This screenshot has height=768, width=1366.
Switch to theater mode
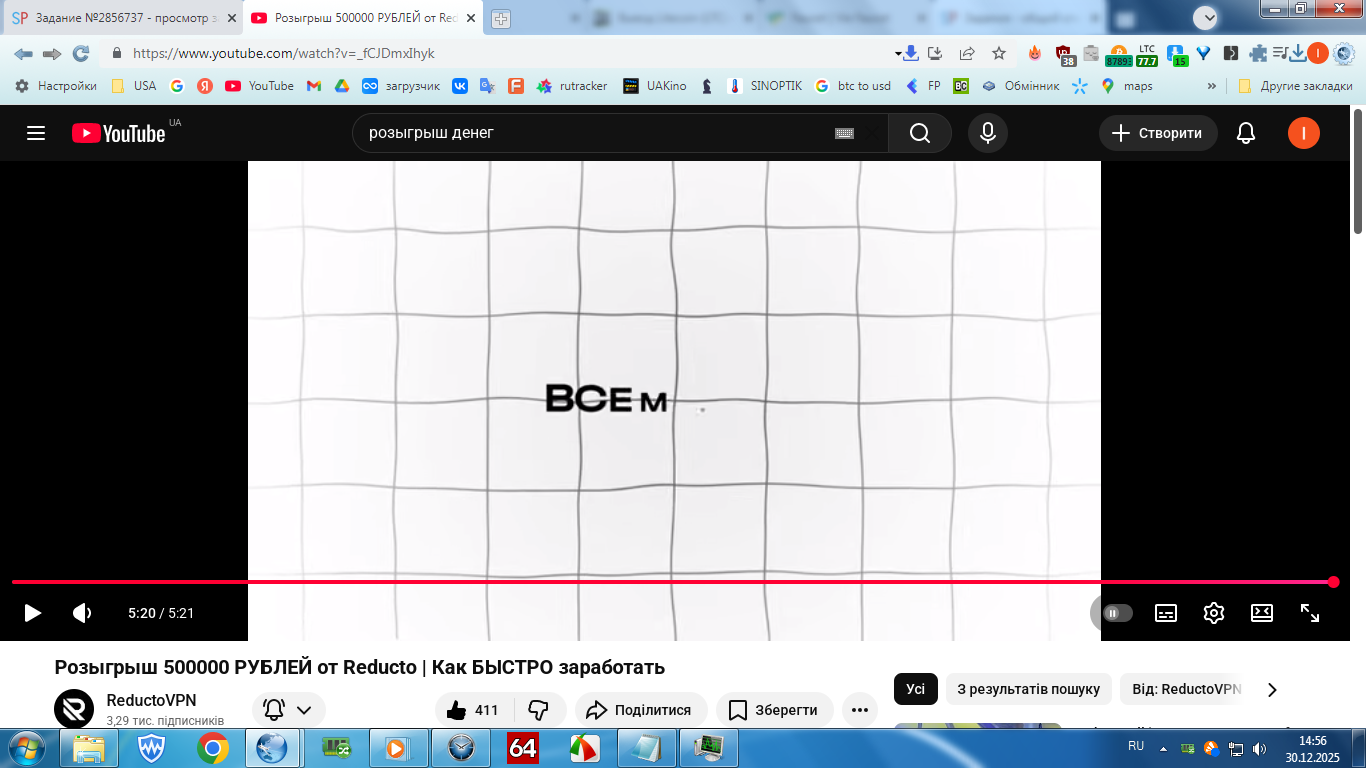pyautogui.click(x=1262, y=613)
